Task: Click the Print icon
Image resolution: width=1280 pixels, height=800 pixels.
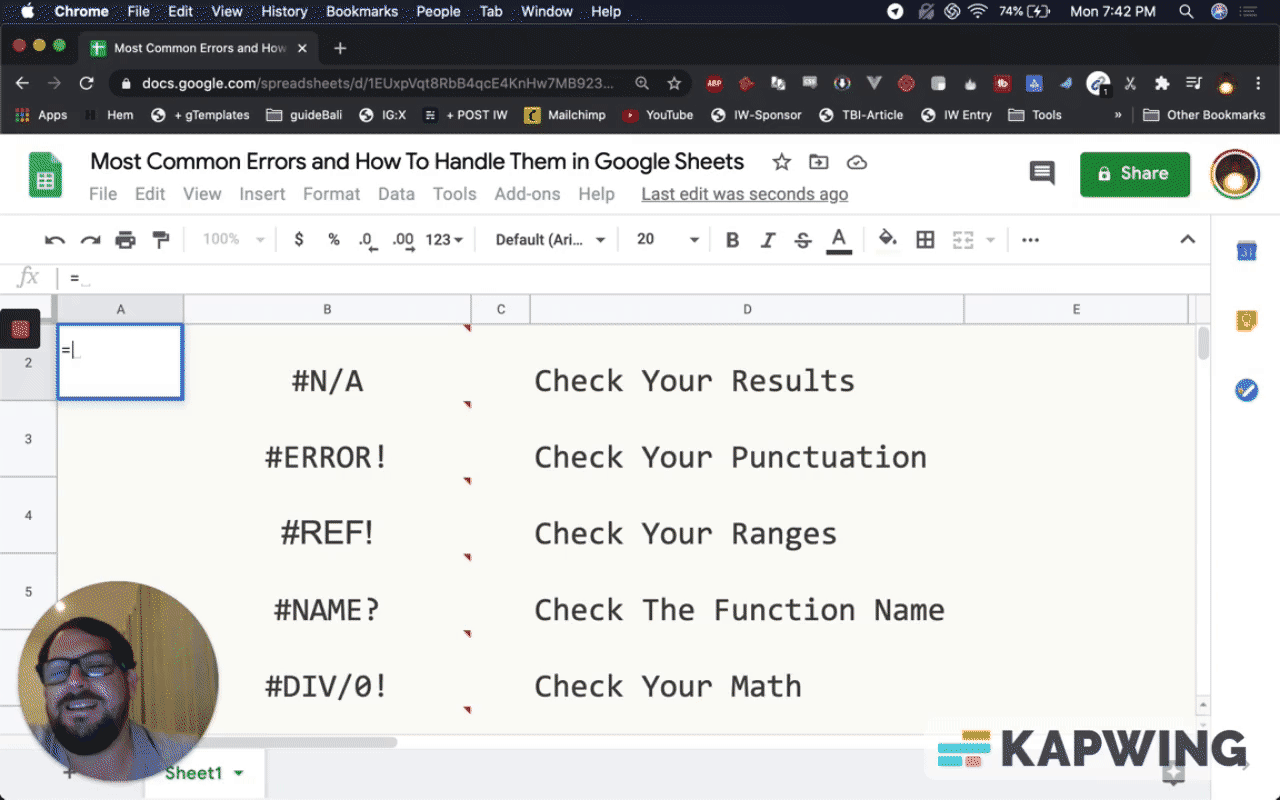Action: point(125,240)
